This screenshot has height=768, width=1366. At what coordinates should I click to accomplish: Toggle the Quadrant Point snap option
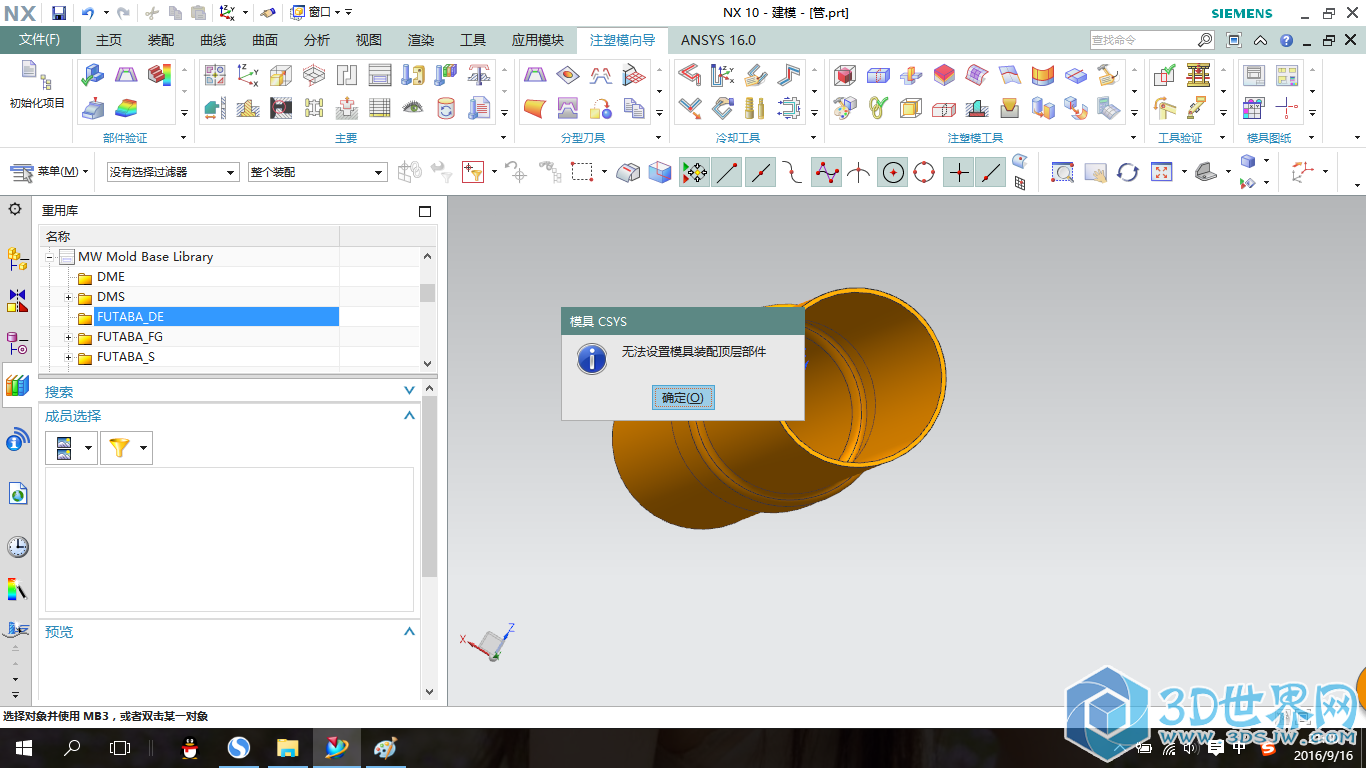click(x=925, y=172)
